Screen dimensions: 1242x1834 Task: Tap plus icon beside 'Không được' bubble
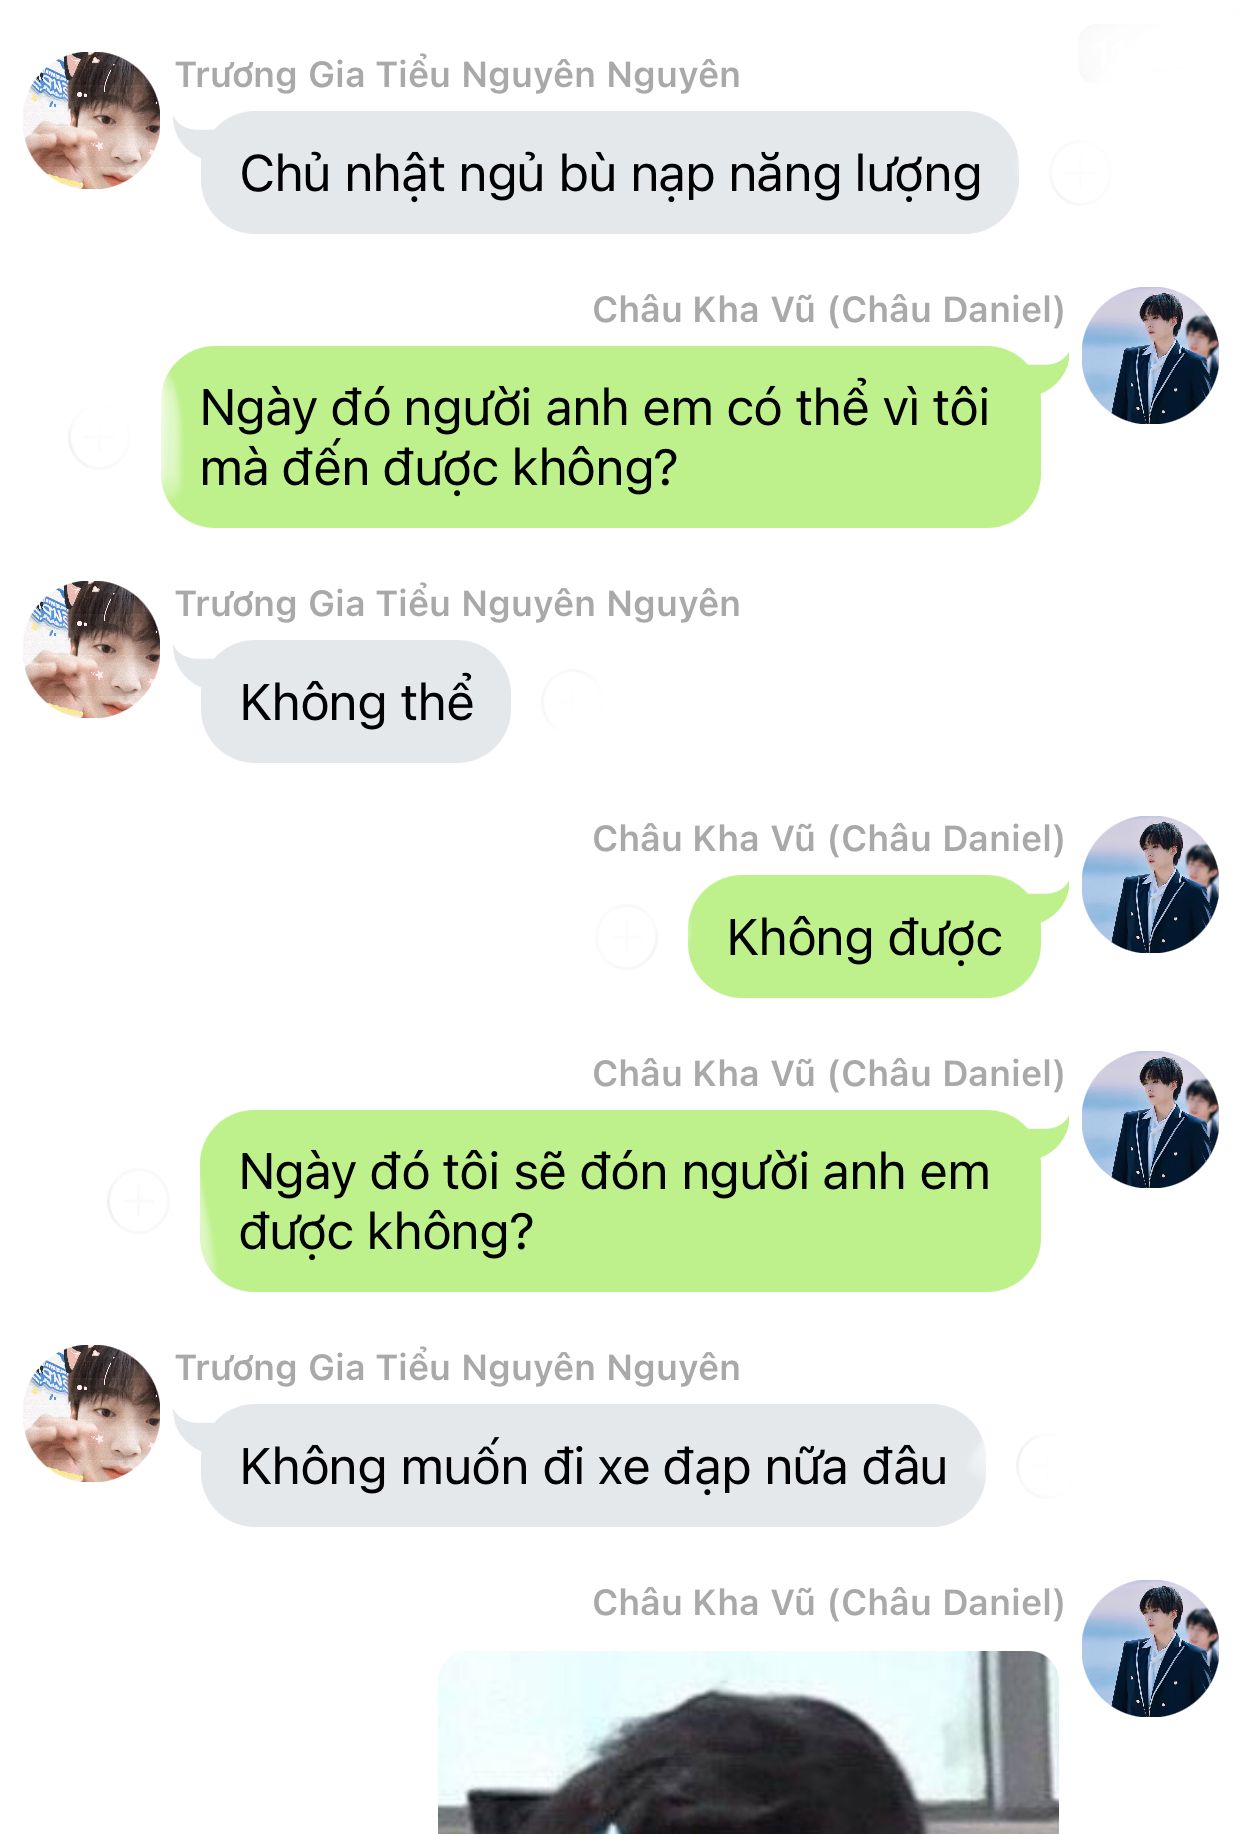click(626, 937)
